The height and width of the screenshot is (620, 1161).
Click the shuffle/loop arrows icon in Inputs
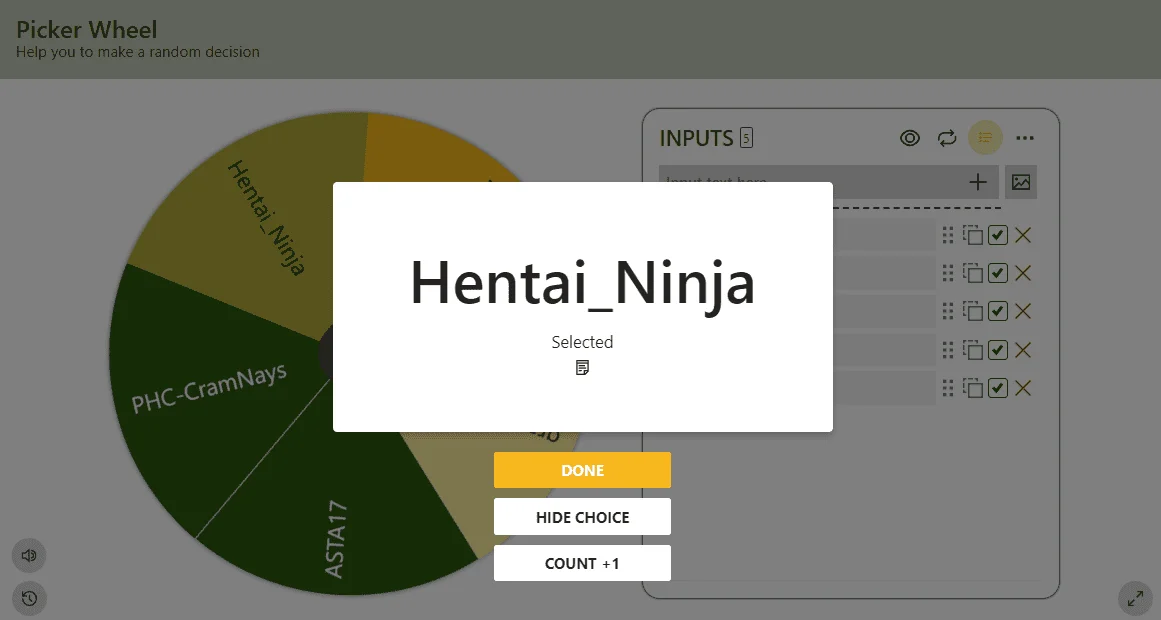click(947, 138)
